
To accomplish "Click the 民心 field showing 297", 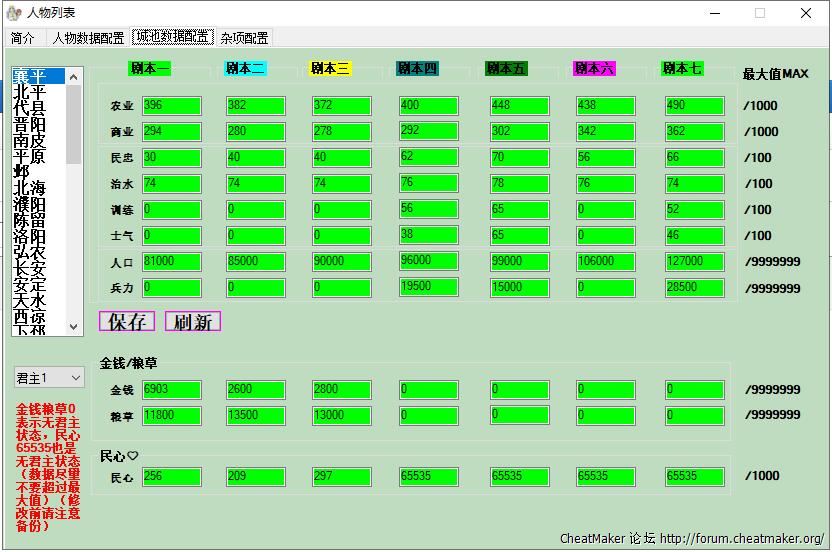I will coord(341,477).
